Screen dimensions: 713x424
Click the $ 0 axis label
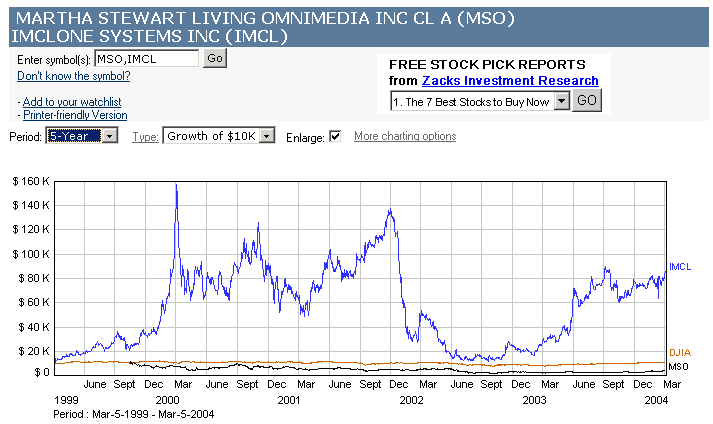(x=42, y=372)
